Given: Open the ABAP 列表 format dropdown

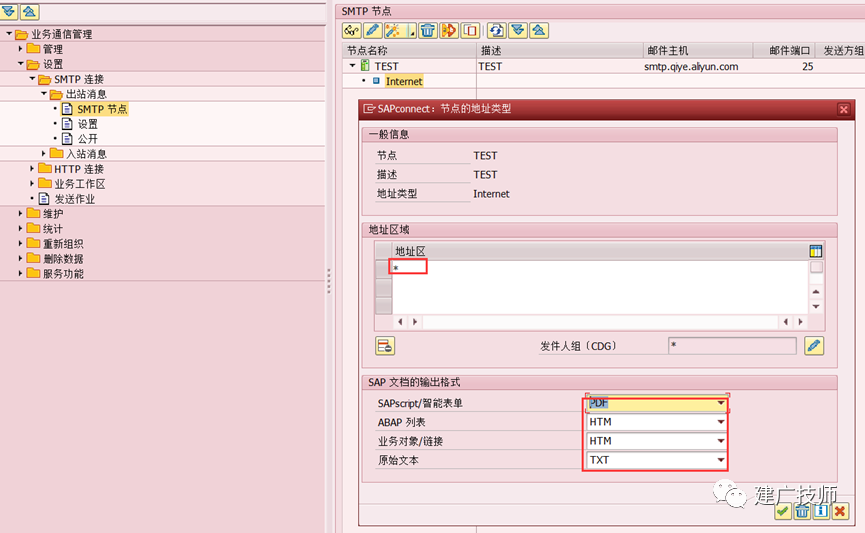Looking at the screenshot, I should pos(720,422).
